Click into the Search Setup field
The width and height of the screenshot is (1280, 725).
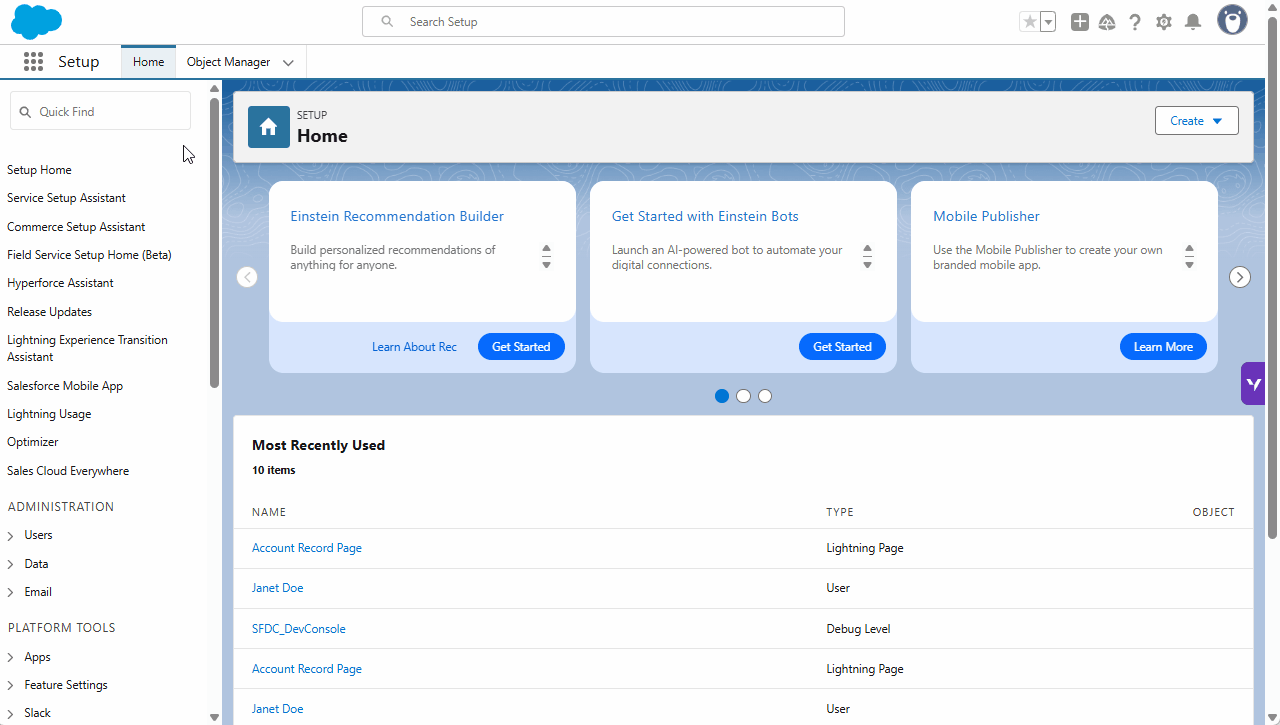point(603,22)
